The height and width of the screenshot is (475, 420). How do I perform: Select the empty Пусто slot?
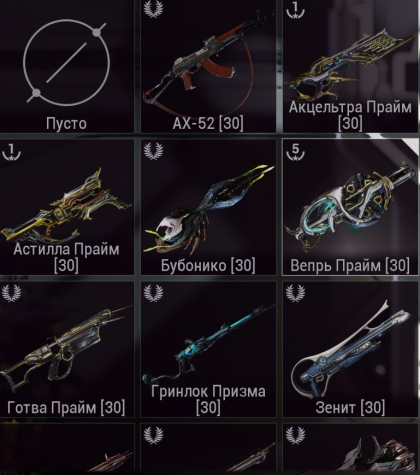click(x=67, y=66)
